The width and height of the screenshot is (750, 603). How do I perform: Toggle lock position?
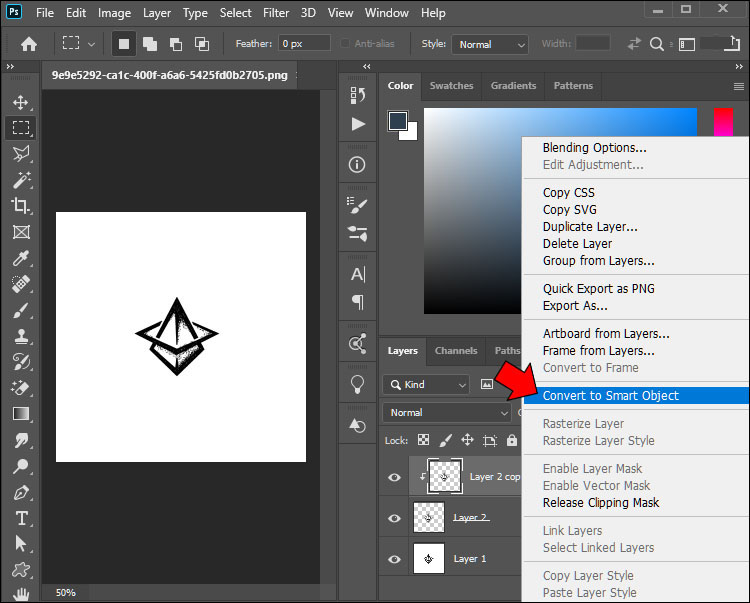tap(467, 440)
